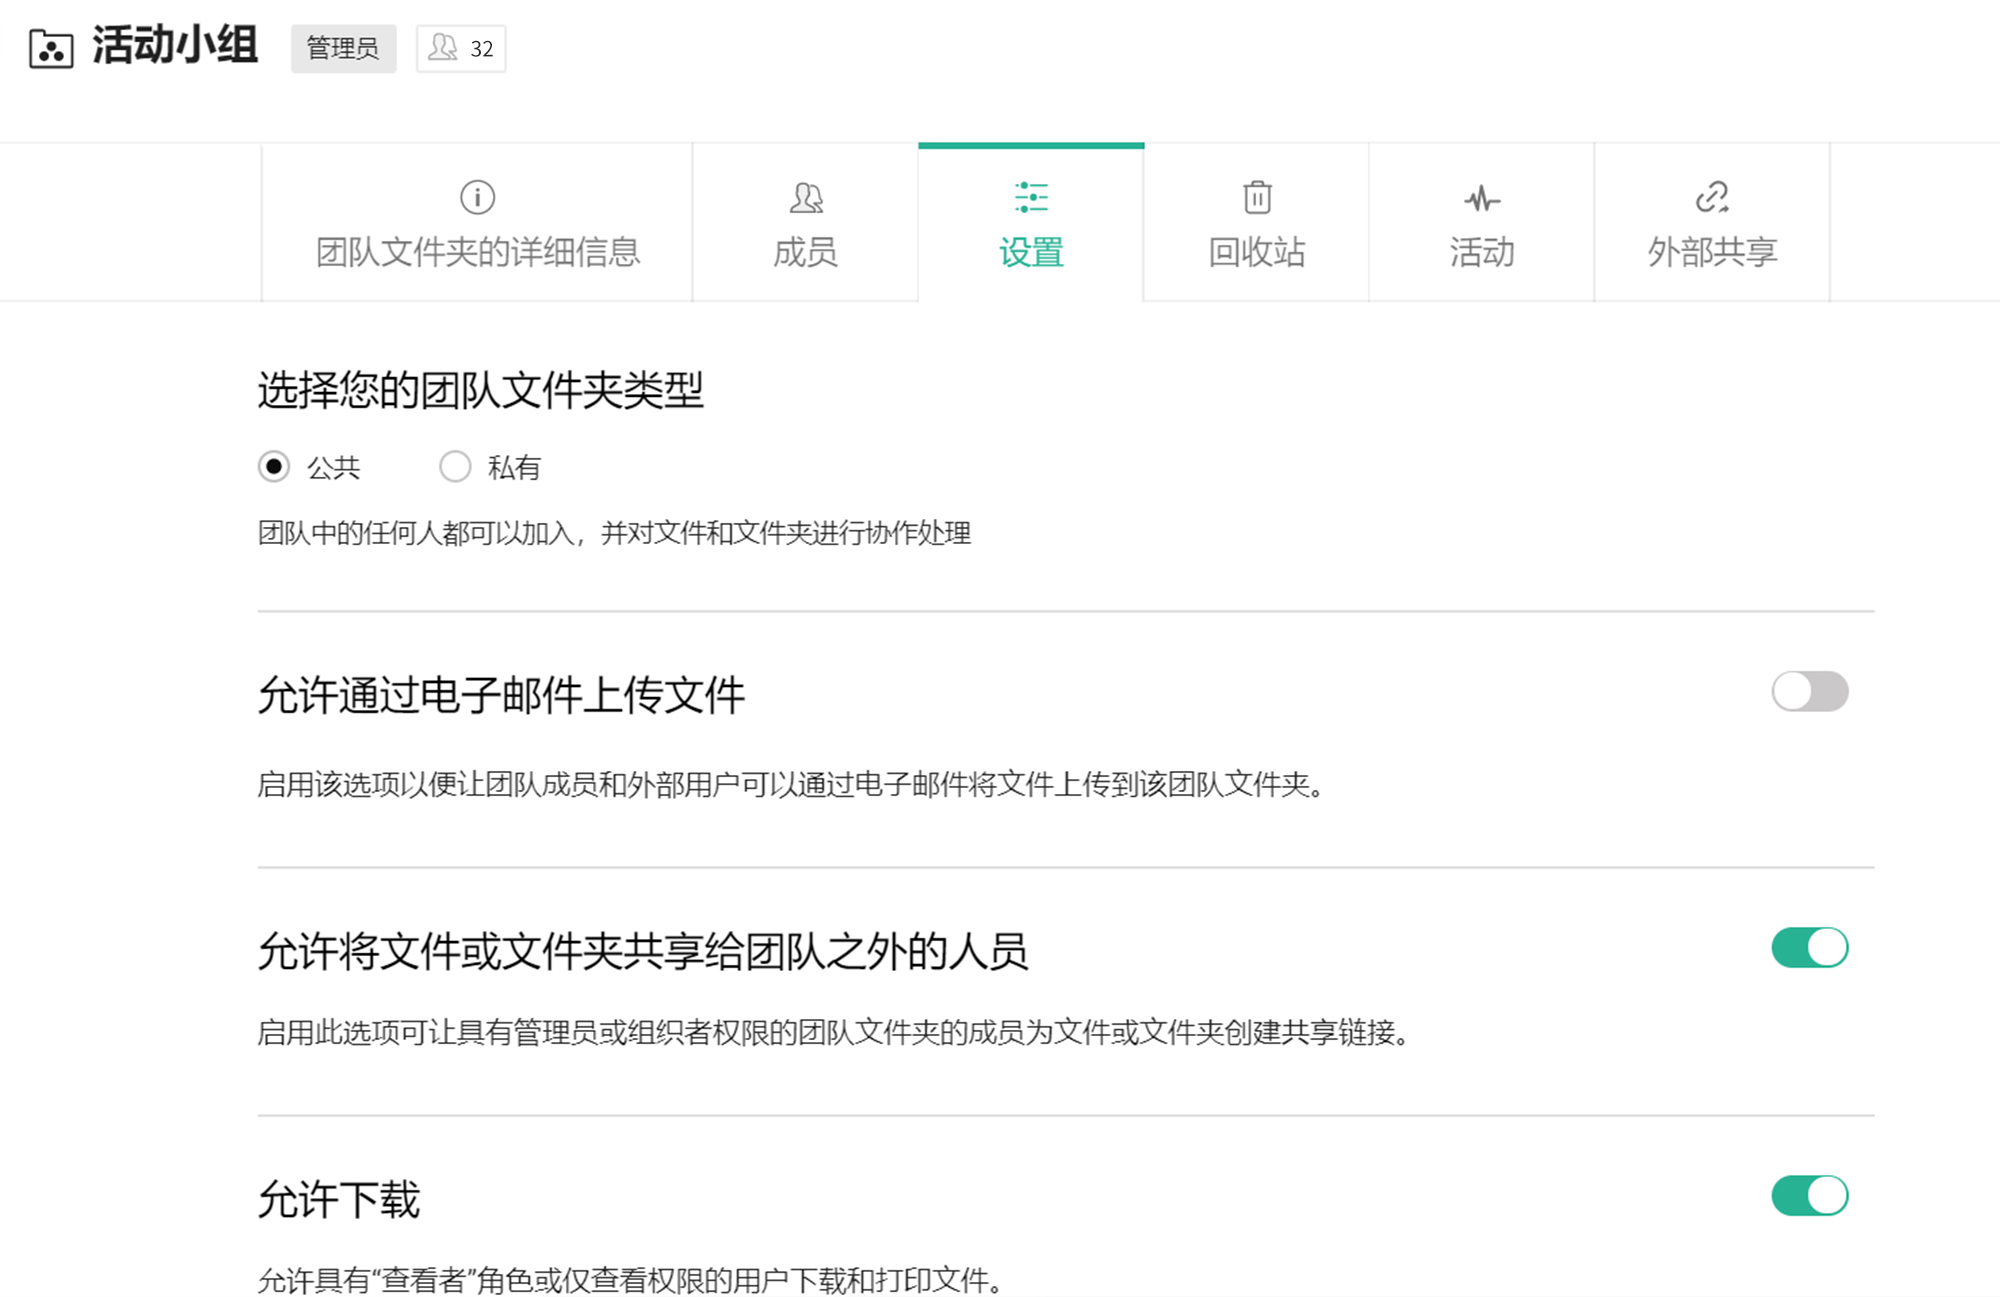This screenshot has width=2000, height=1297.
Task: Disable the 允许将文件或文件夹共享给团队之外的人员 toggle
Action: (x=1809, y=947)
